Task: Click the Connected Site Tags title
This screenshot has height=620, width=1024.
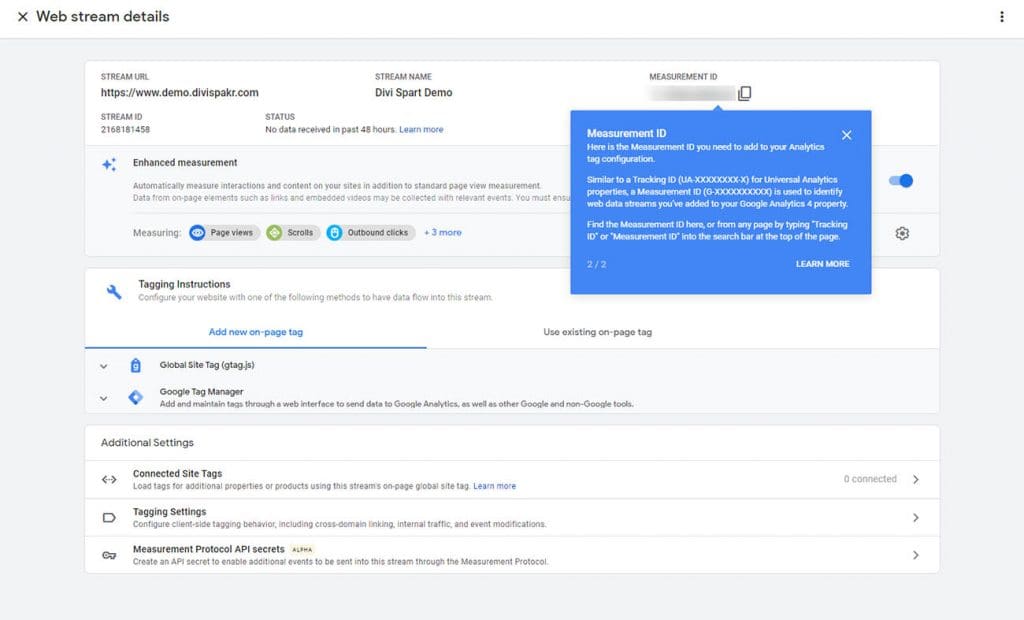Action: 177,474
